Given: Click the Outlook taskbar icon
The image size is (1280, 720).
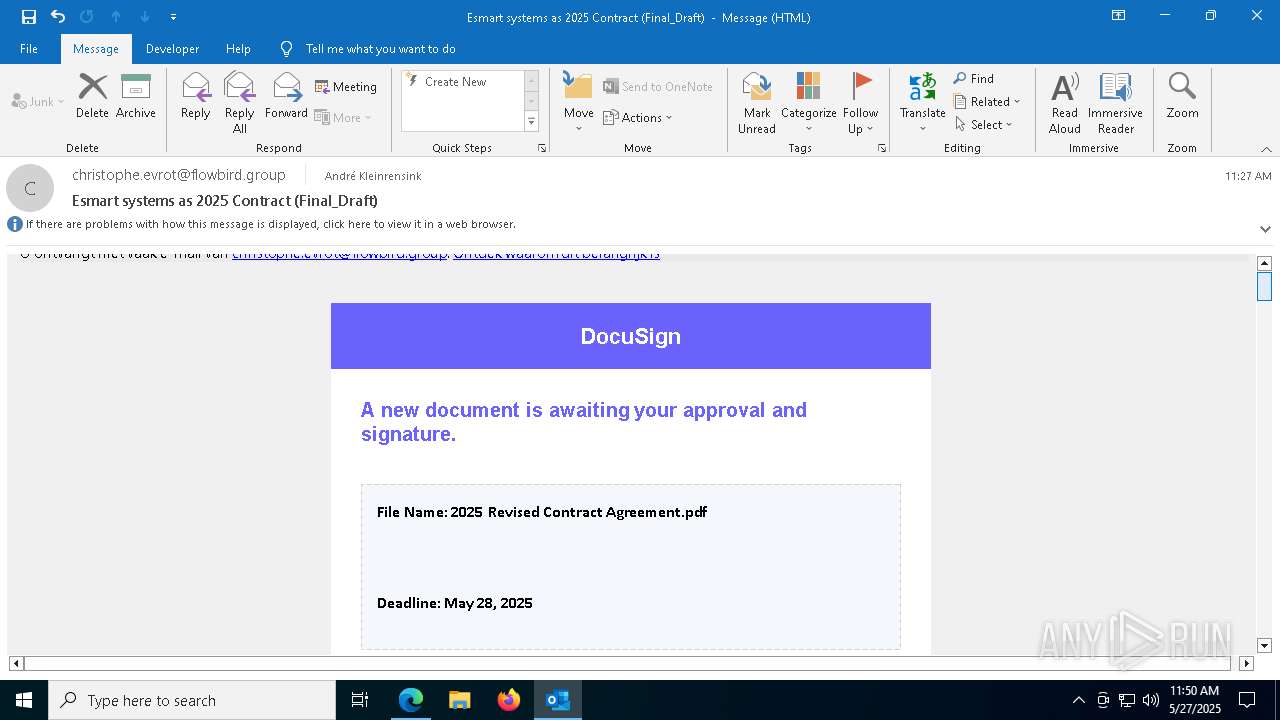Looking at the screenshot, I should pyautogui.click(x=558, y=700).
